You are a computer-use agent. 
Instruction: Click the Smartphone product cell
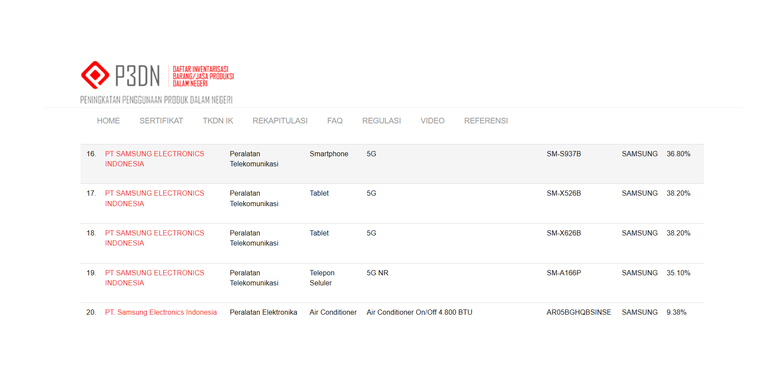(329, 154)
